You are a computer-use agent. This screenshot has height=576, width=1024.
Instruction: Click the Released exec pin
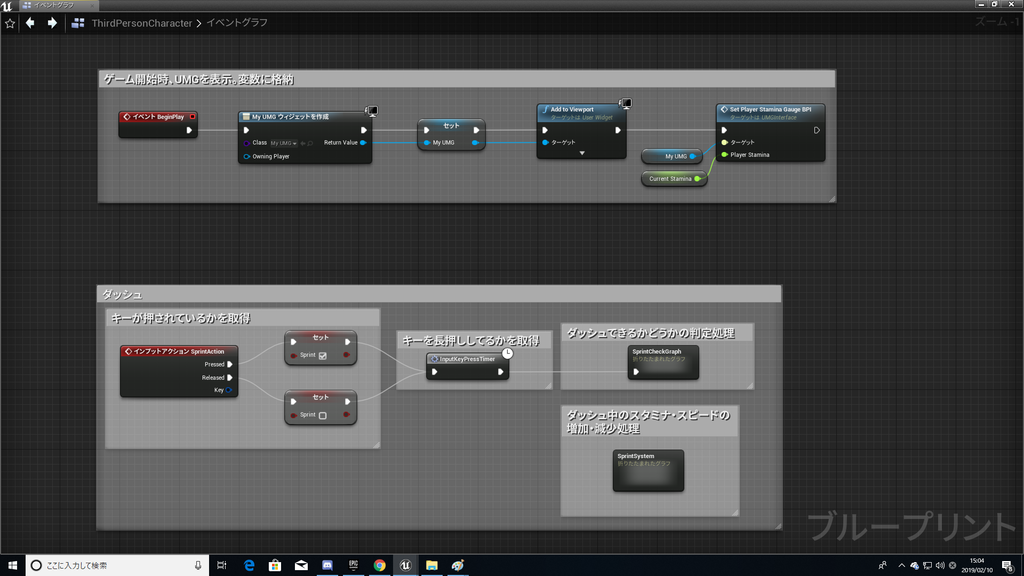229,377
